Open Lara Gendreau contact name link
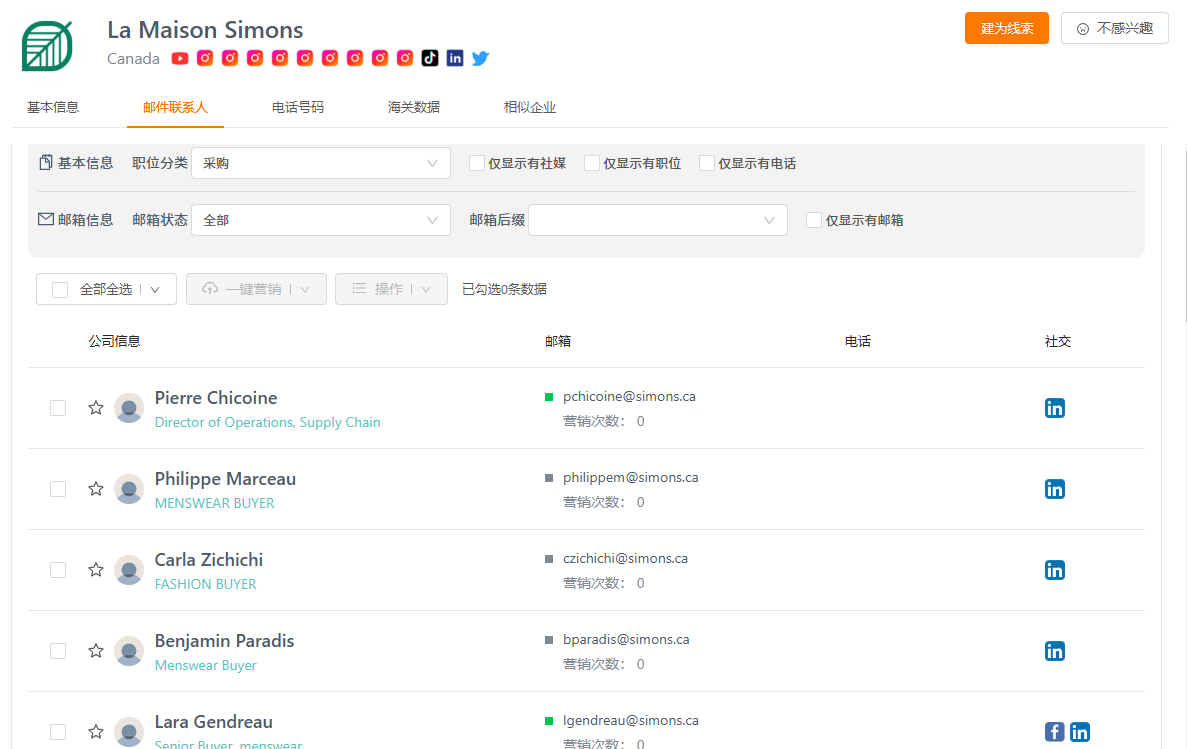The width and height of the screenshot is (1187, 749). [213, 722]
